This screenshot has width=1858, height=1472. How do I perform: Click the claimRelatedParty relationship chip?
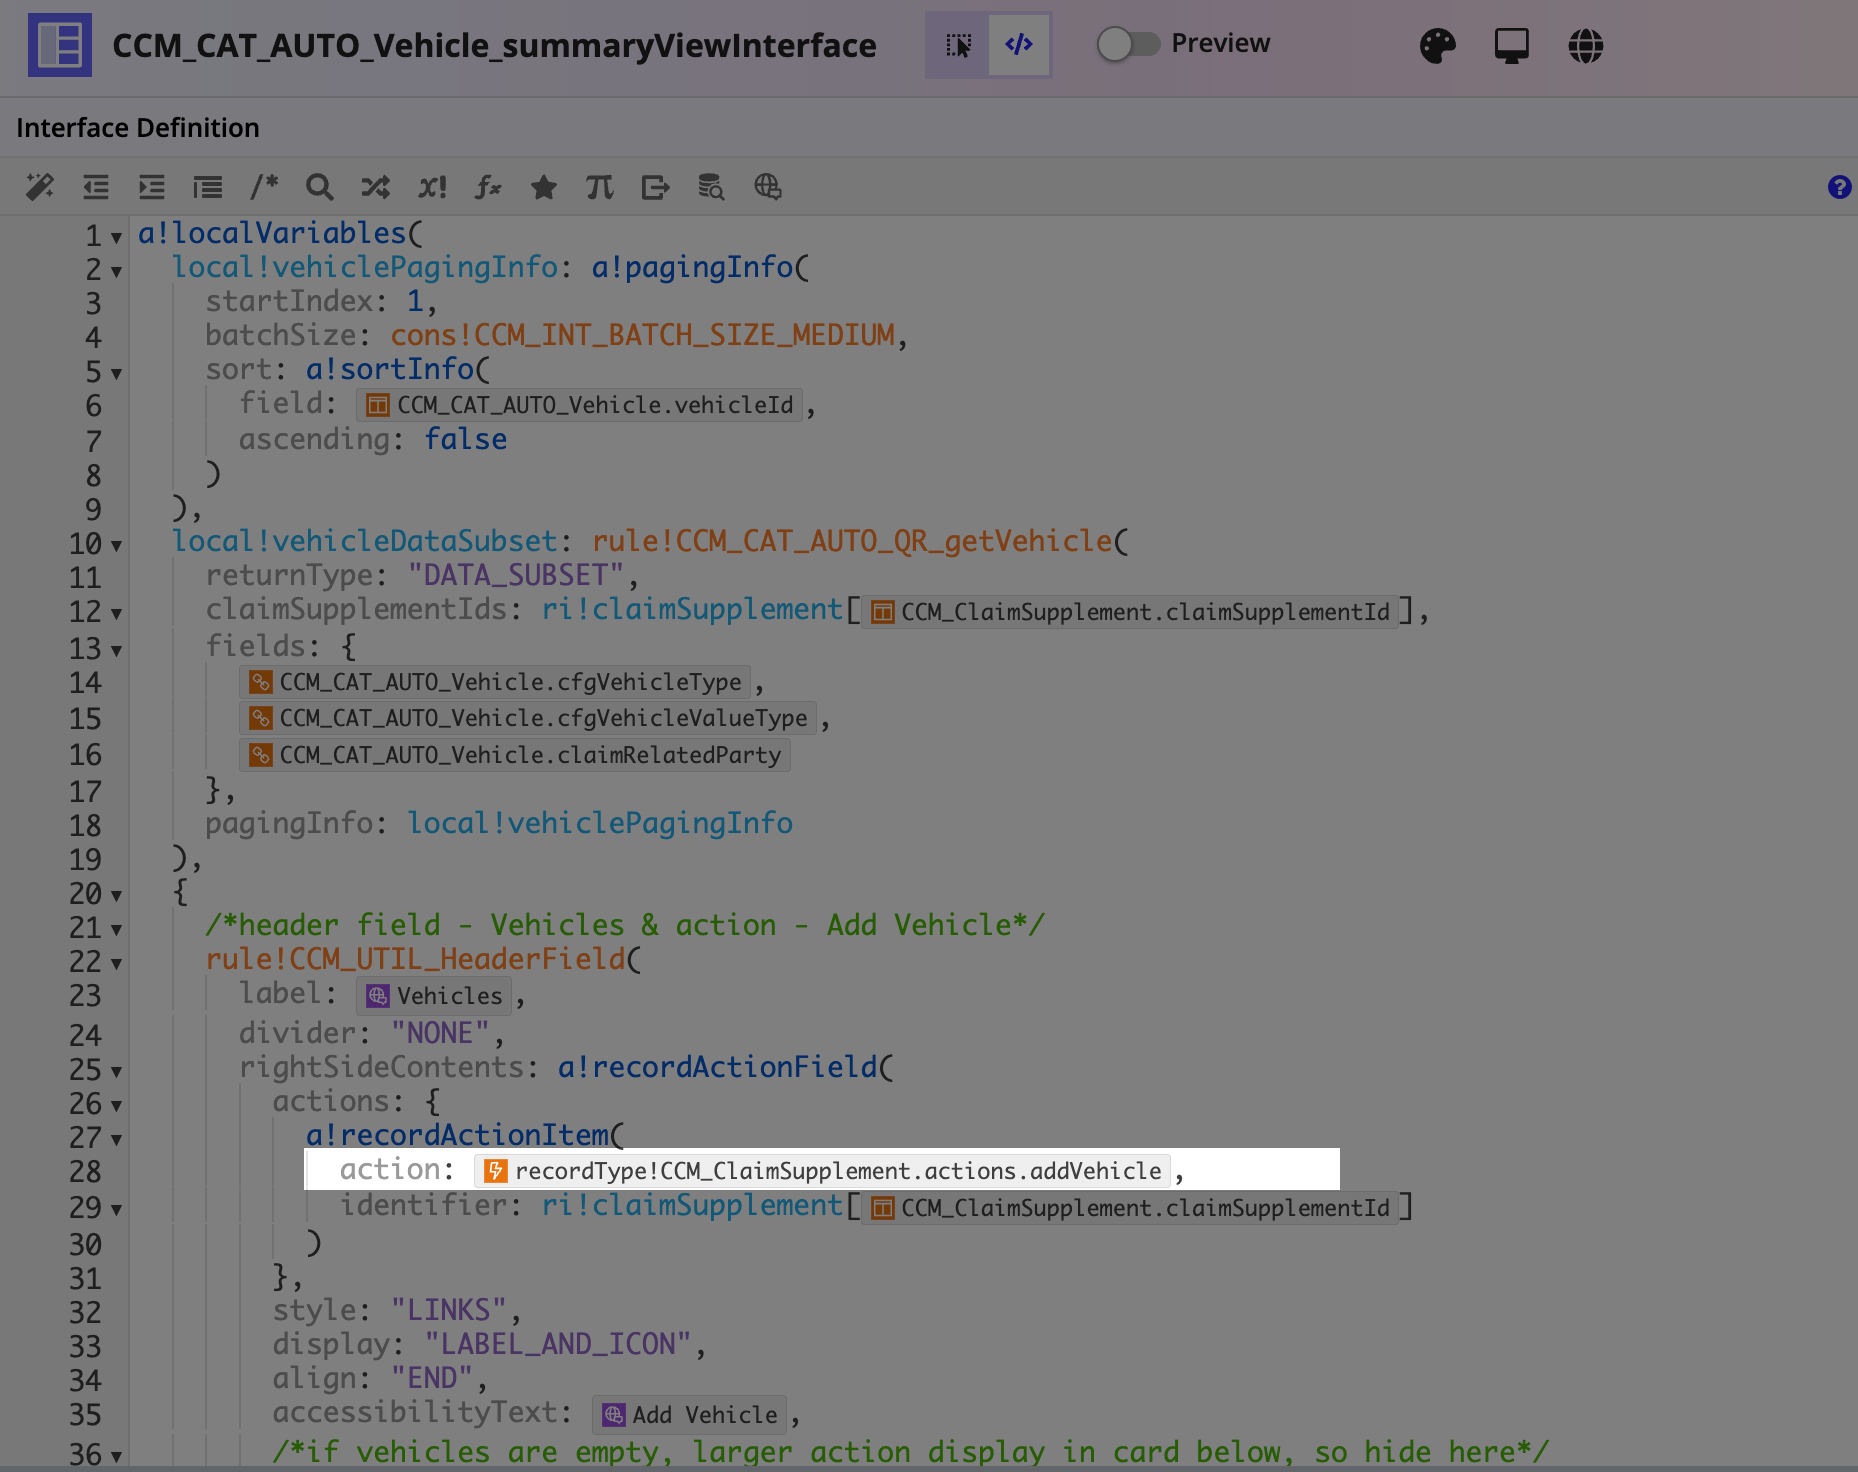point(515,755)
